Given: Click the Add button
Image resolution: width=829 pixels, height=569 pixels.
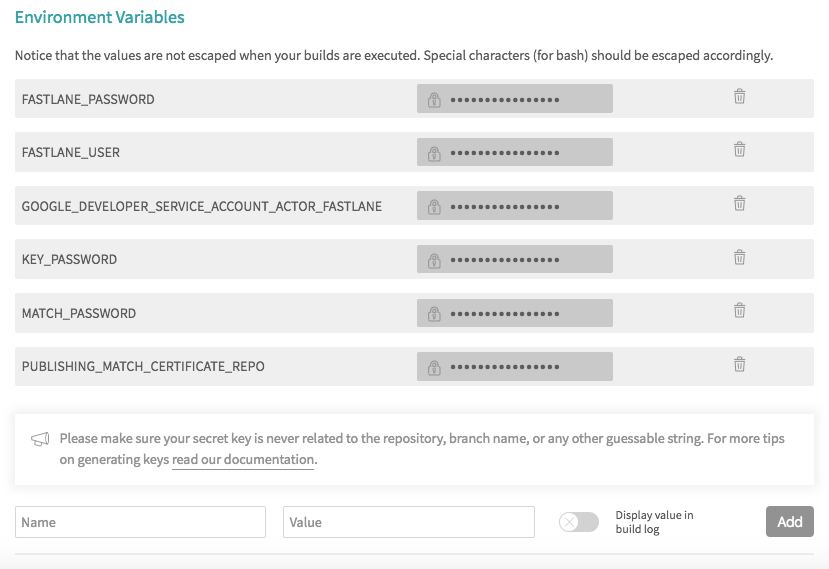Looking at the screenshot, I should click(x=789, y=522).
